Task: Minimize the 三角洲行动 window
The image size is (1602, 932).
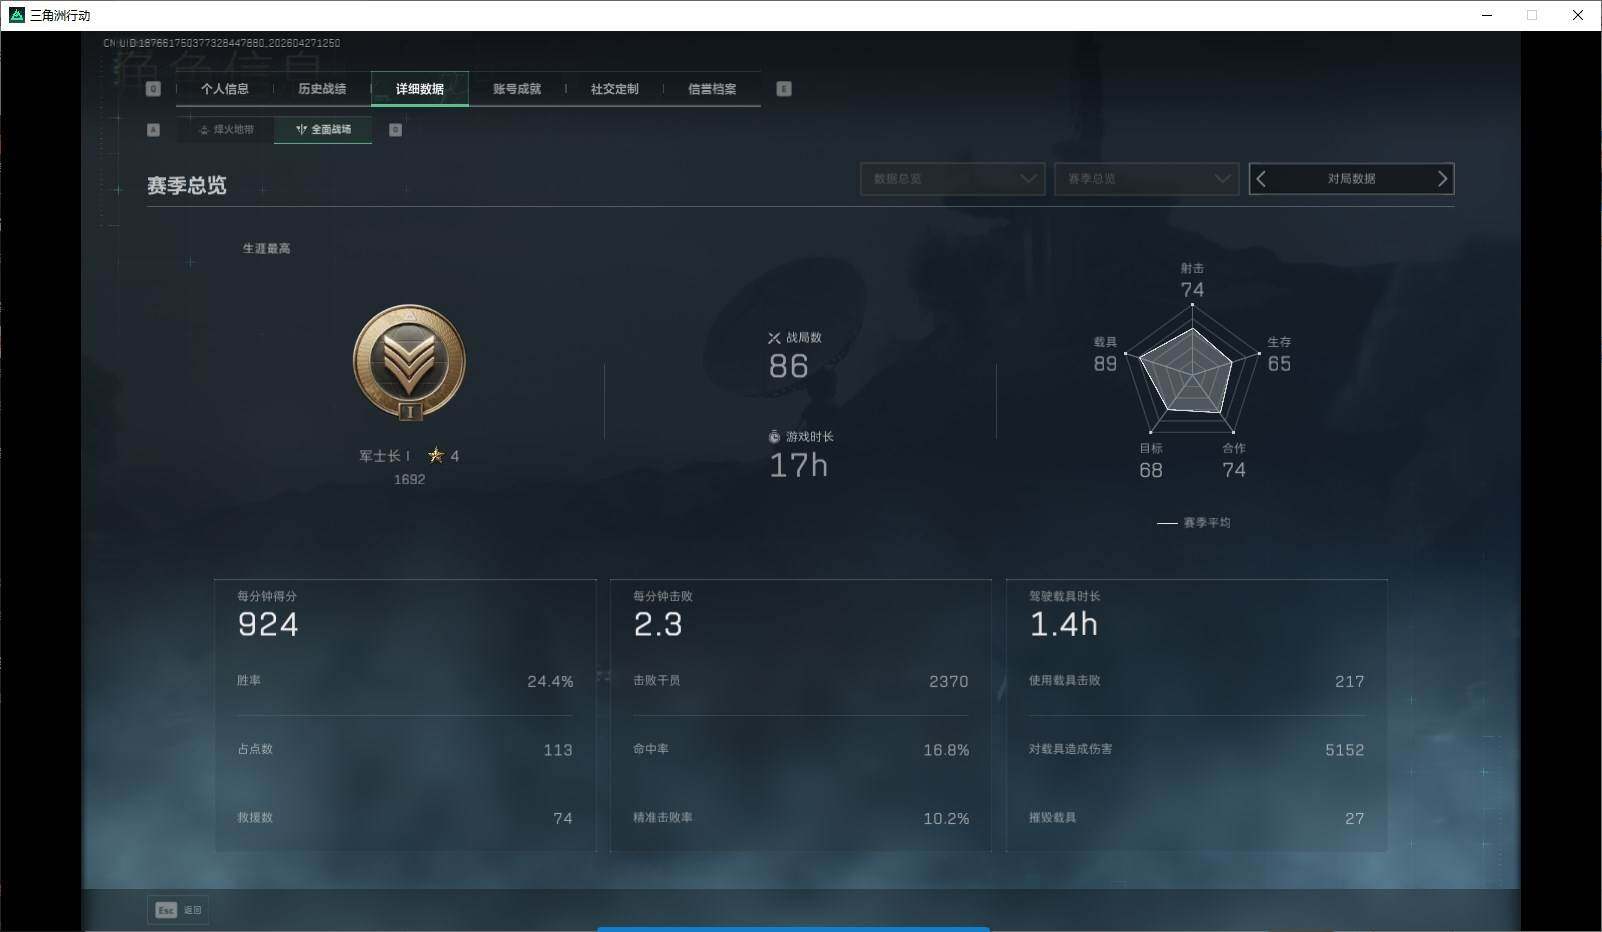Action: pyautogui.click(x=1486, y=15)
